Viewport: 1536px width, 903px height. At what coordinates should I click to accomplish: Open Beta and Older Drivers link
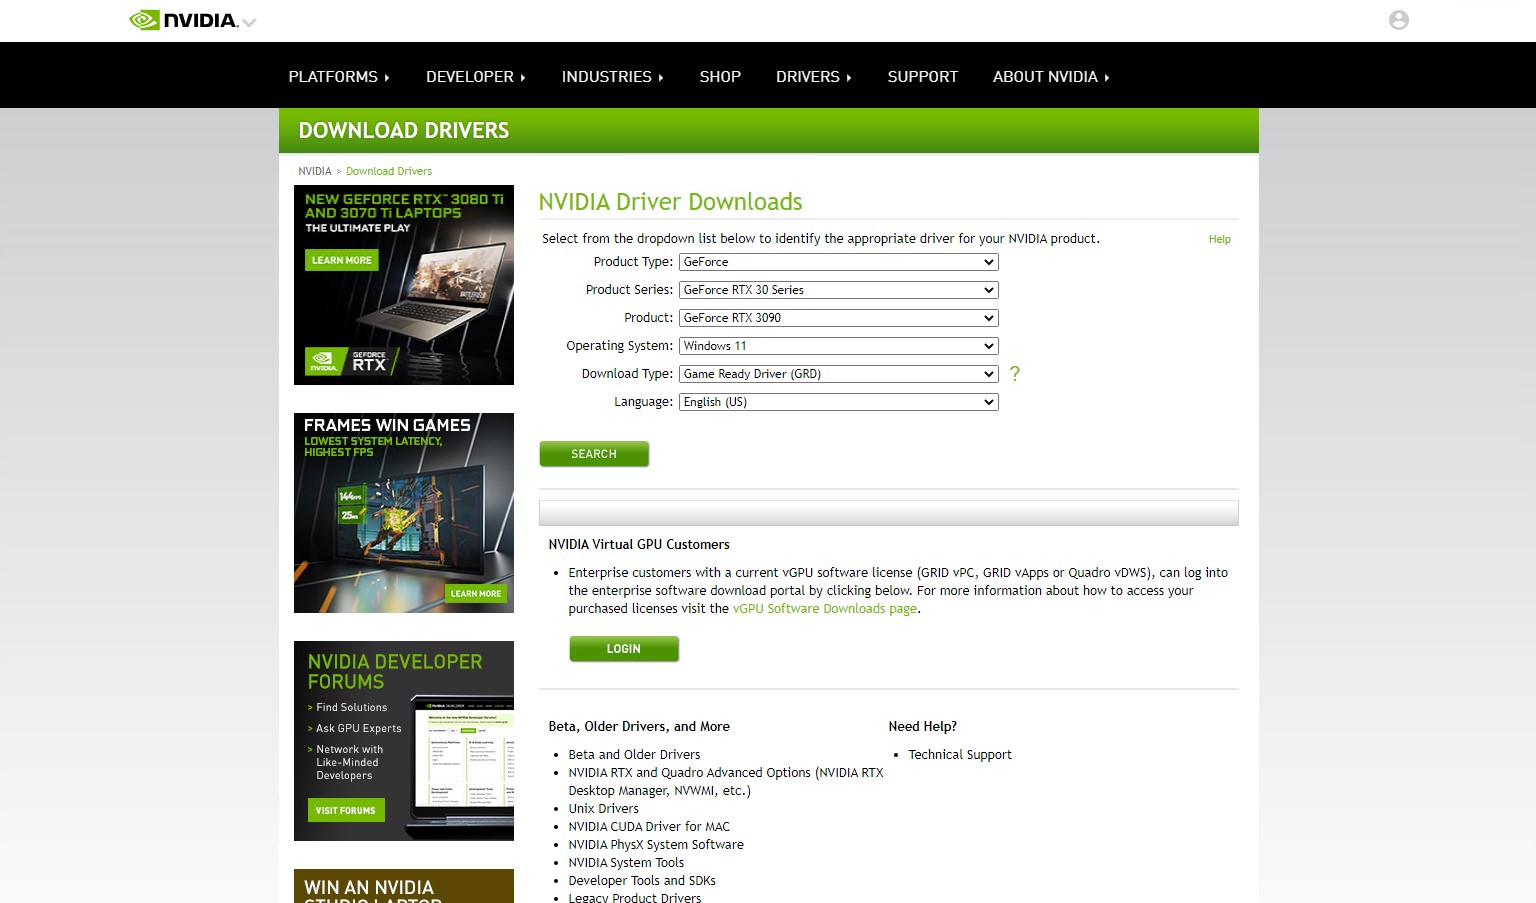tap(634, 755)
